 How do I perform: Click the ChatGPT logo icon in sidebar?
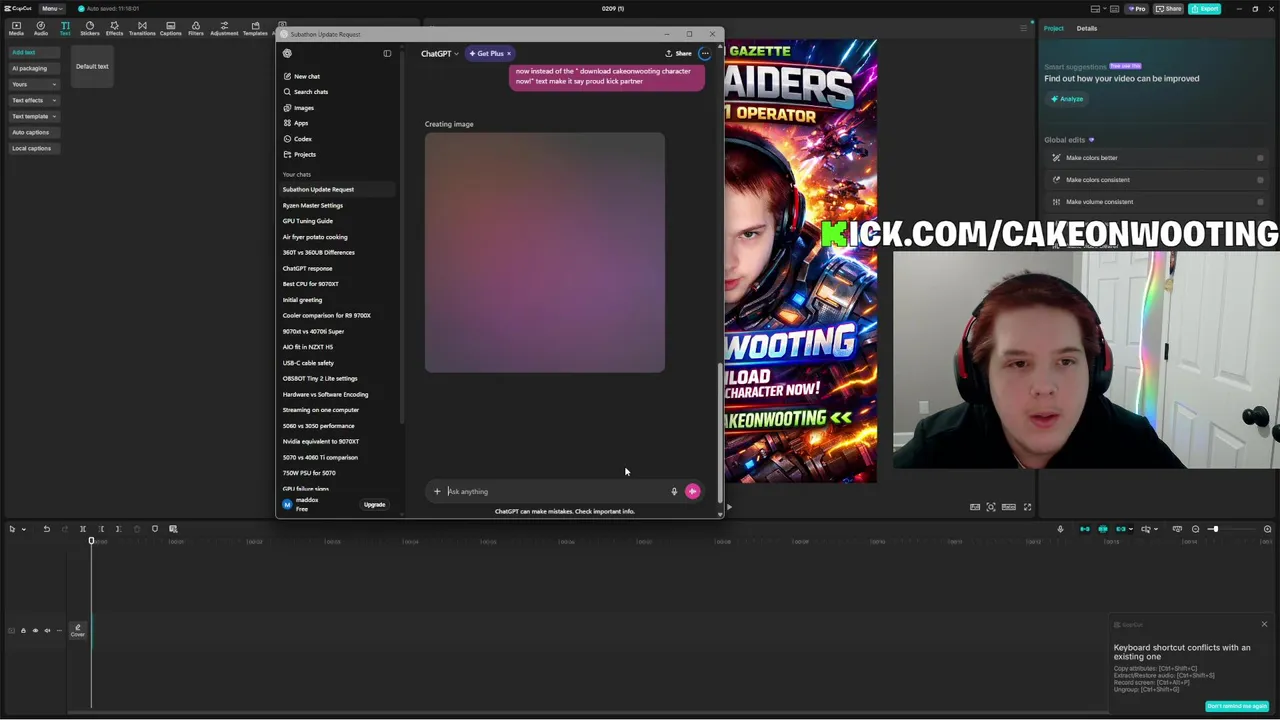coord(287,54)
